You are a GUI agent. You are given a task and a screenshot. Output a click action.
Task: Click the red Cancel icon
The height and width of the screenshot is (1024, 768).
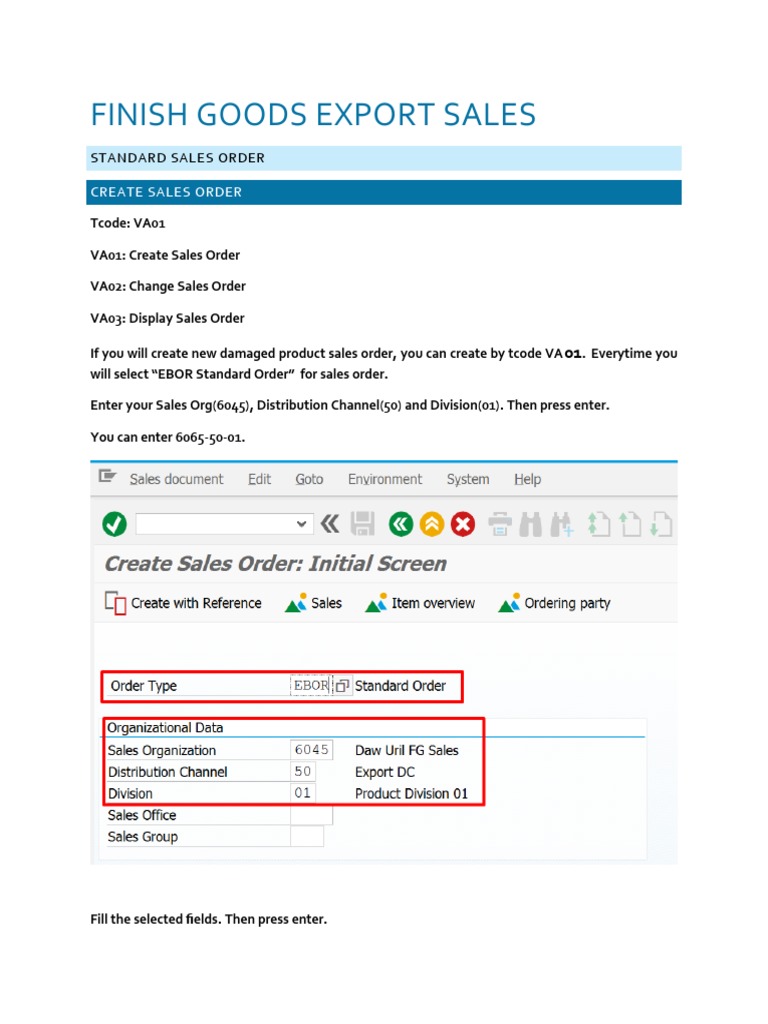pos(463,524)
